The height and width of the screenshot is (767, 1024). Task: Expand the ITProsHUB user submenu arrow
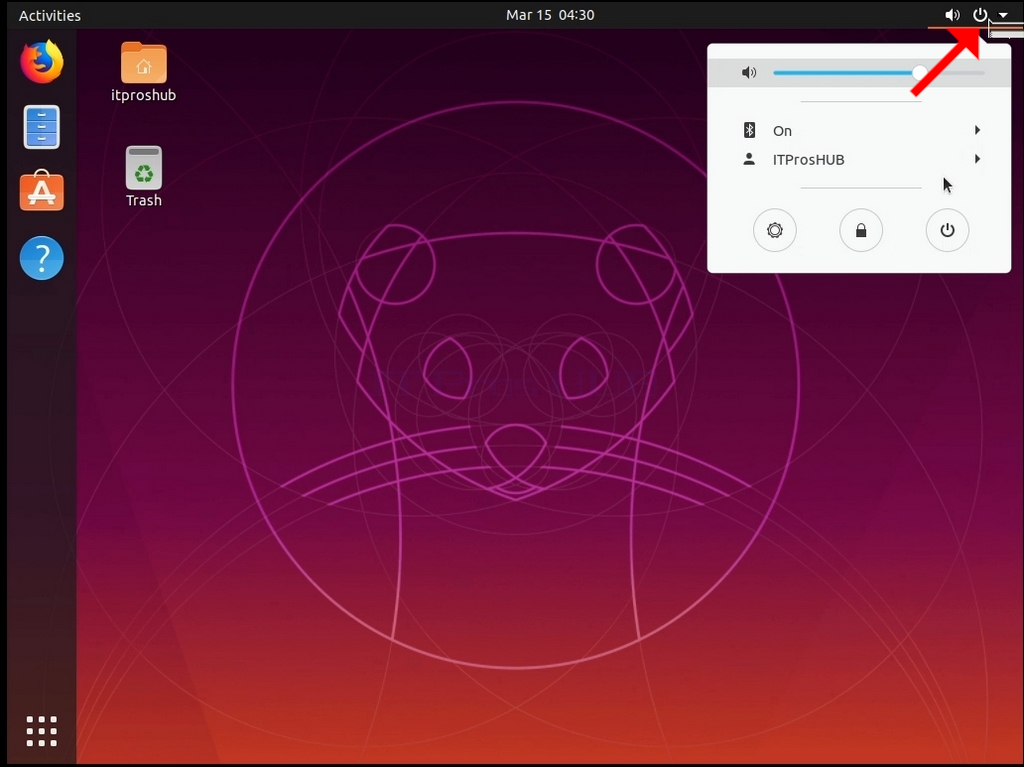(x=978, y=159)
